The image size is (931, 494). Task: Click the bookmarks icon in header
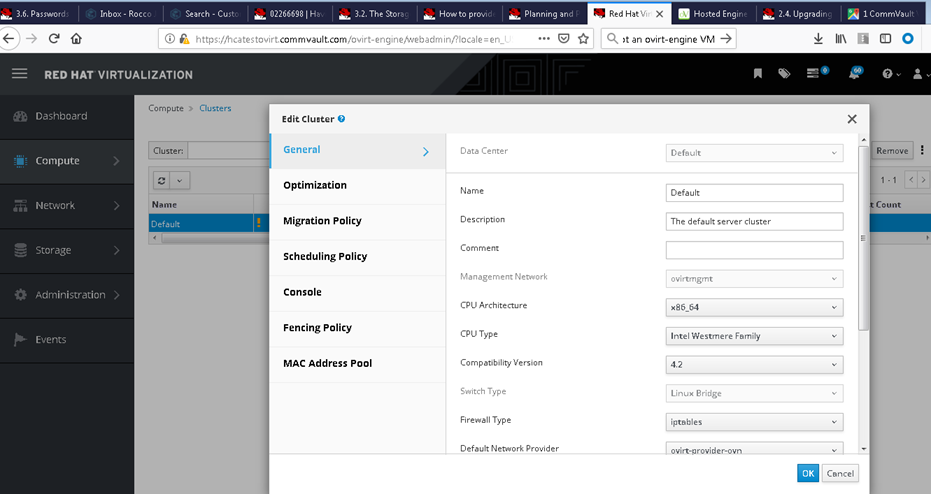[x=758, y=74]
